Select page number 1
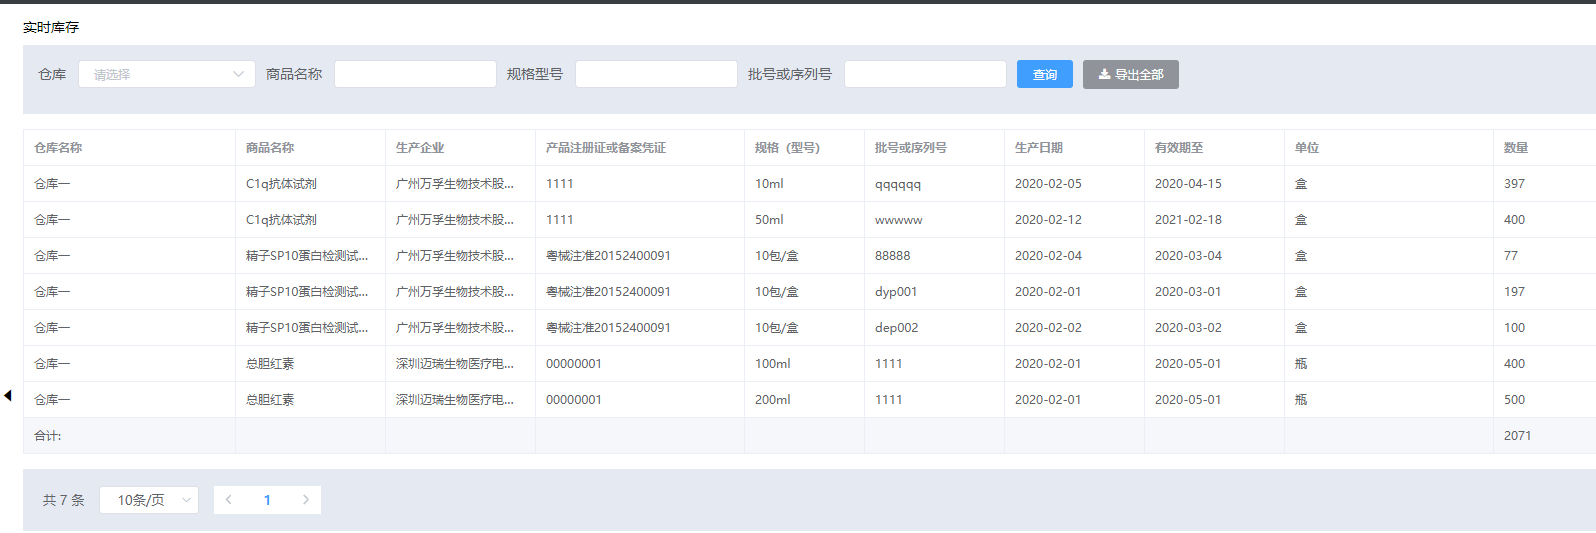 click(x=267, y=500)
